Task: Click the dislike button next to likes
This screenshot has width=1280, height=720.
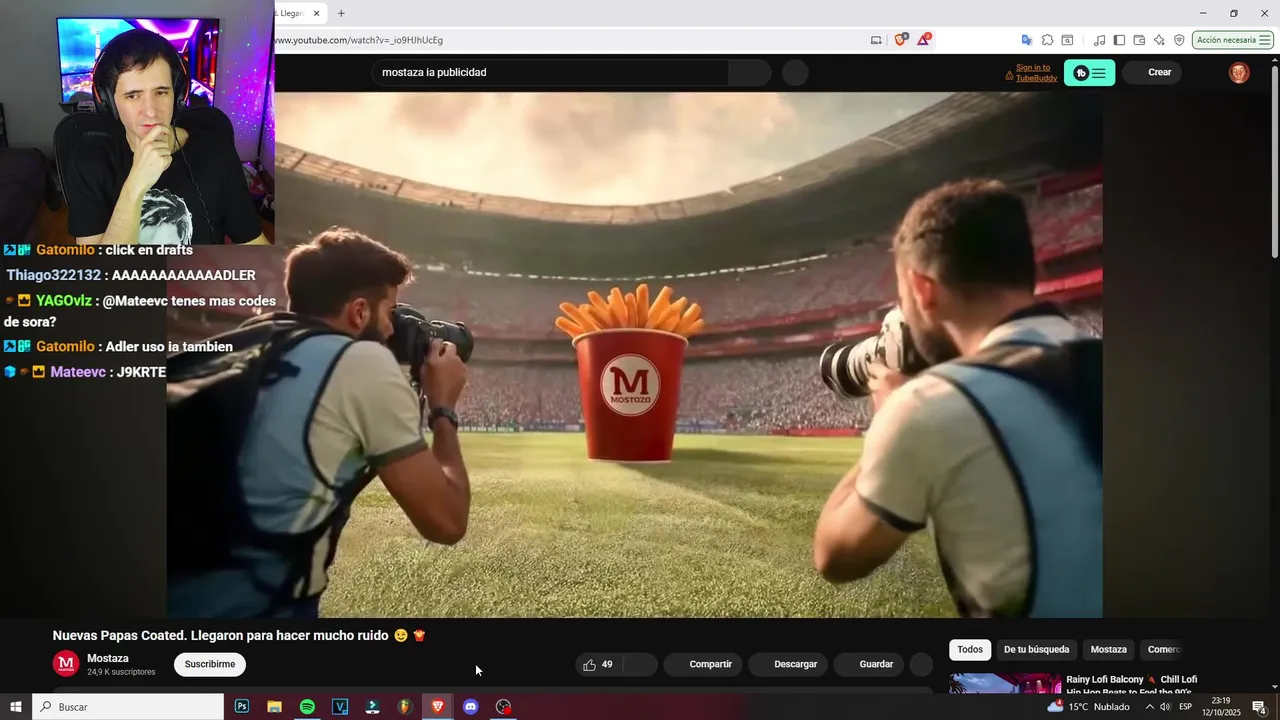Action: click(641, 664)
